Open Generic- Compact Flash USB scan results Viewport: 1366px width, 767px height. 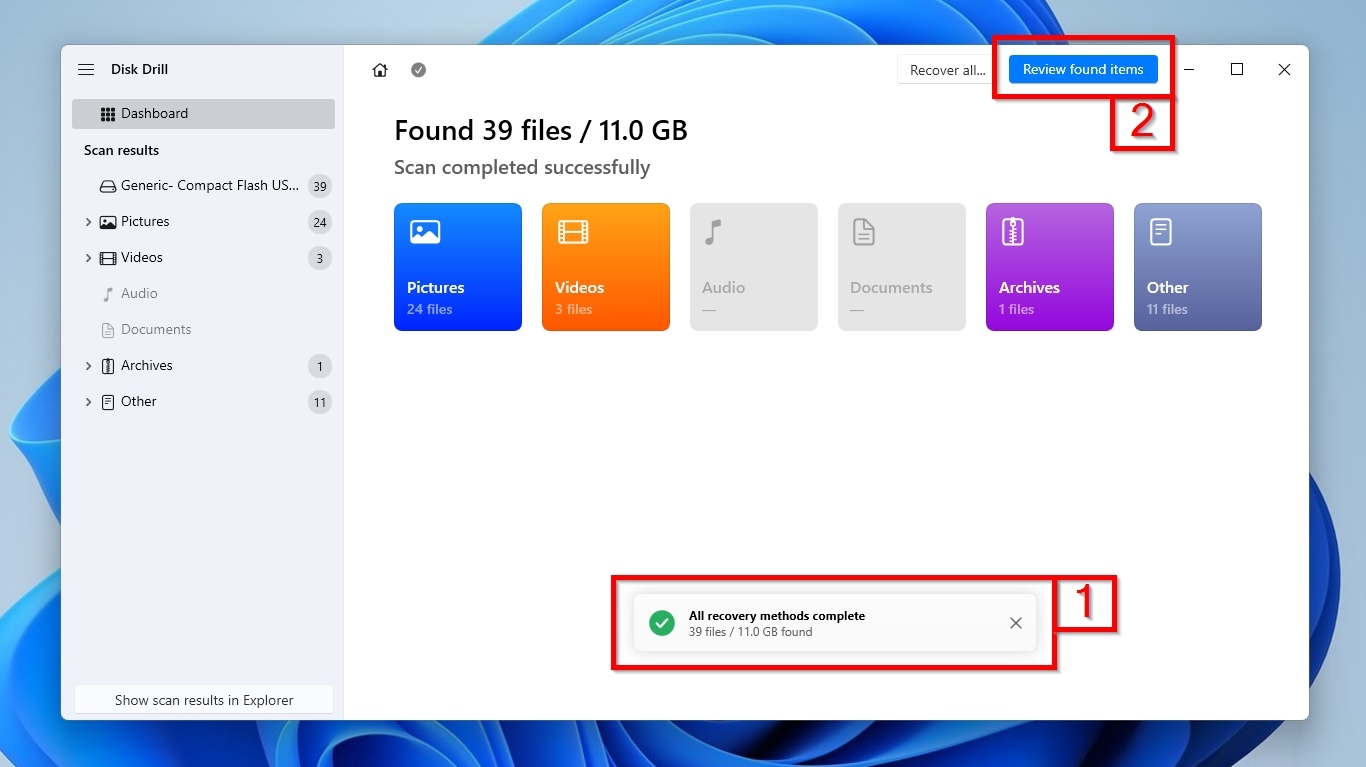pos(203,186)
